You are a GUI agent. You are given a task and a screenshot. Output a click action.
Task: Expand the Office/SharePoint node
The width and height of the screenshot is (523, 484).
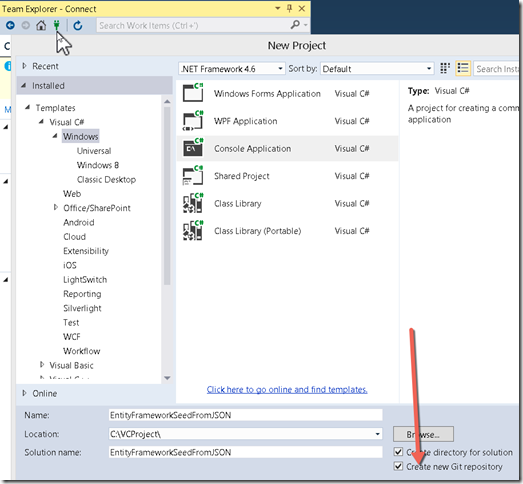[x=56, y=207]
